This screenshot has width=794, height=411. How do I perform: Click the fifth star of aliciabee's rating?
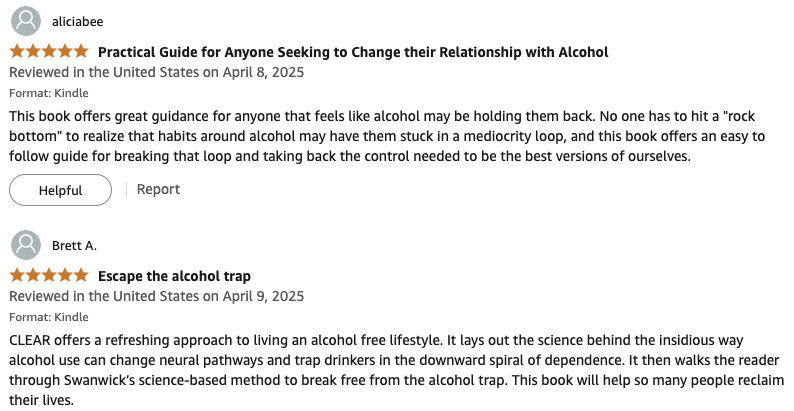81,51
